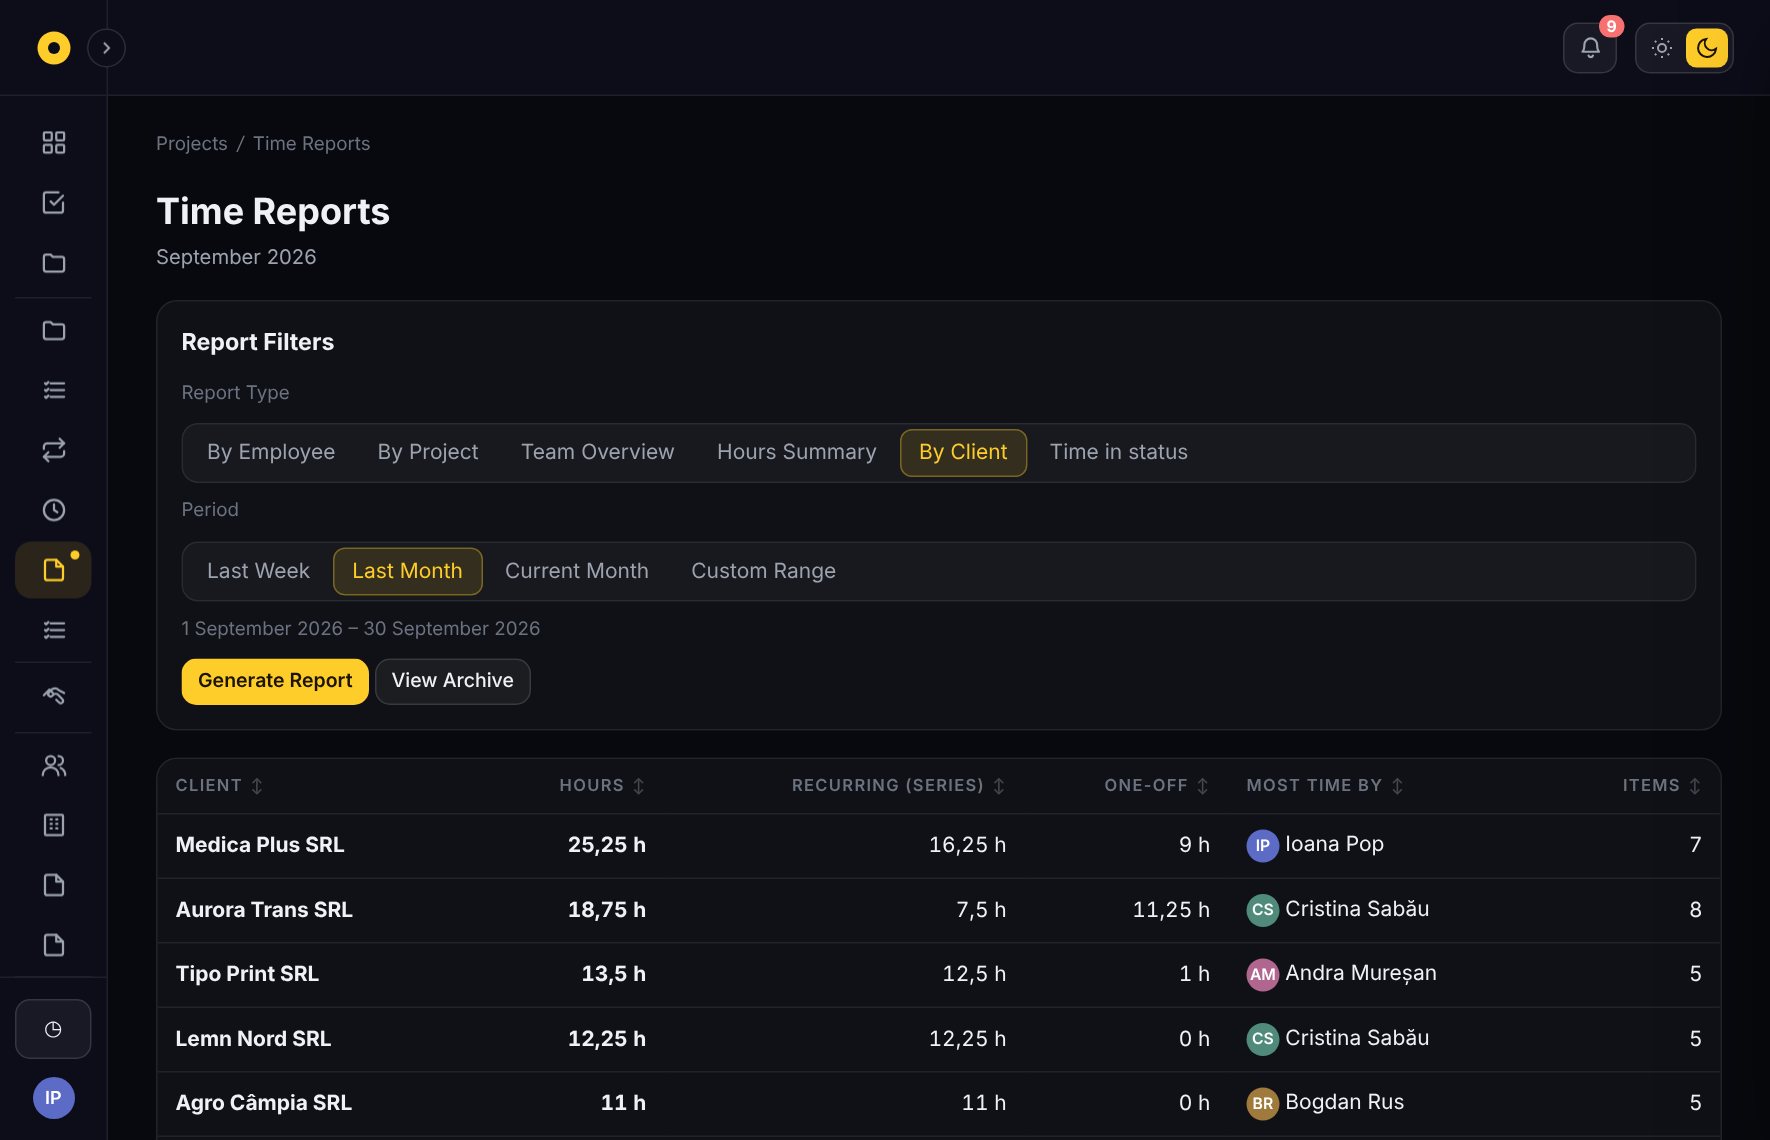Click the timer button above the avatar
This screenshot has width=1770, height=1140.
[x=53, y=1029]
